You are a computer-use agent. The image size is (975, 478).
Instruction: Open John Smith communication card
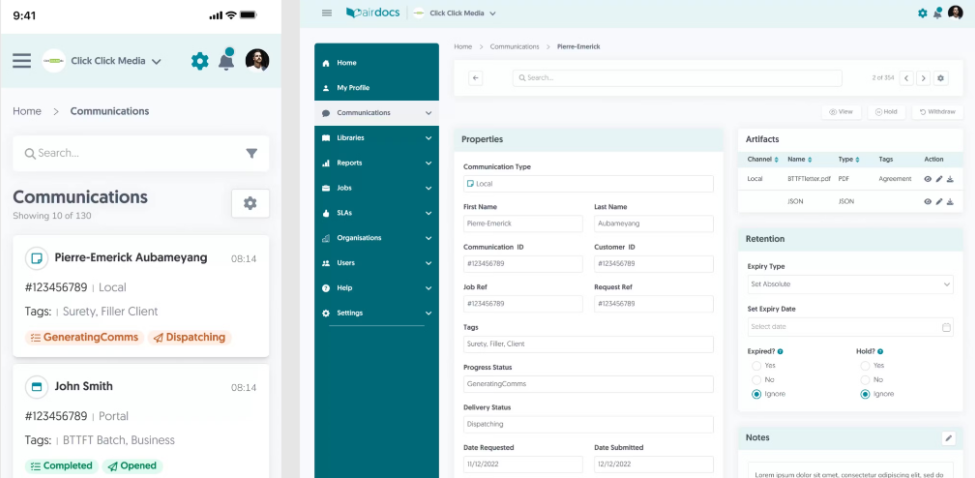[141, 421]
